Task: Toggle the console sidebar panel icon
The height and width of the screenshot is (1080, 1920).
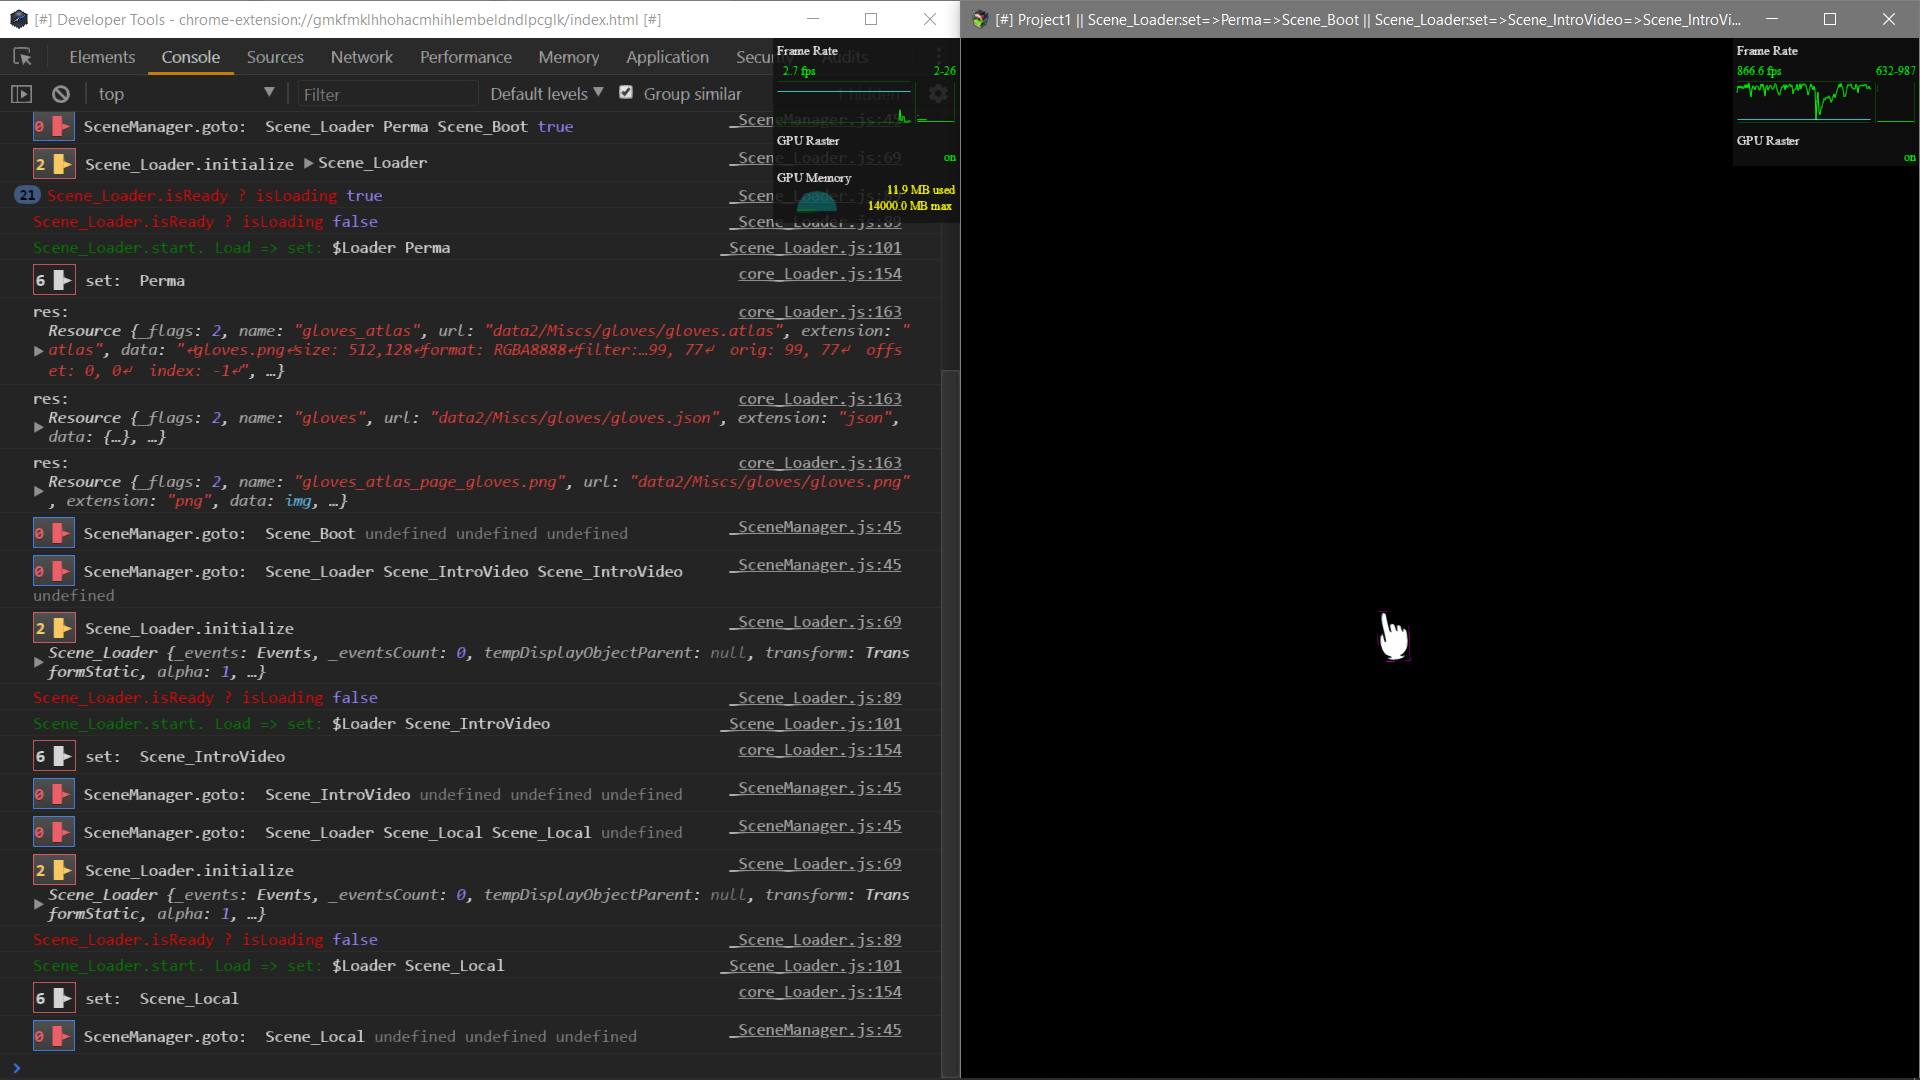Action: pos(21,94)
